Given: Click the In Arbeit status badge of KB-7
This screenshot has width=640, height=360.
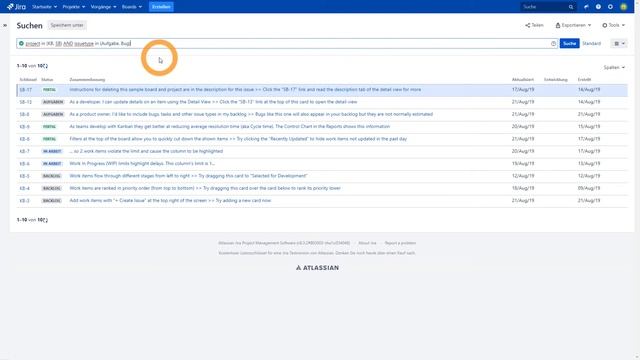Looking at the screenshot, I should (x=52, y=151).
